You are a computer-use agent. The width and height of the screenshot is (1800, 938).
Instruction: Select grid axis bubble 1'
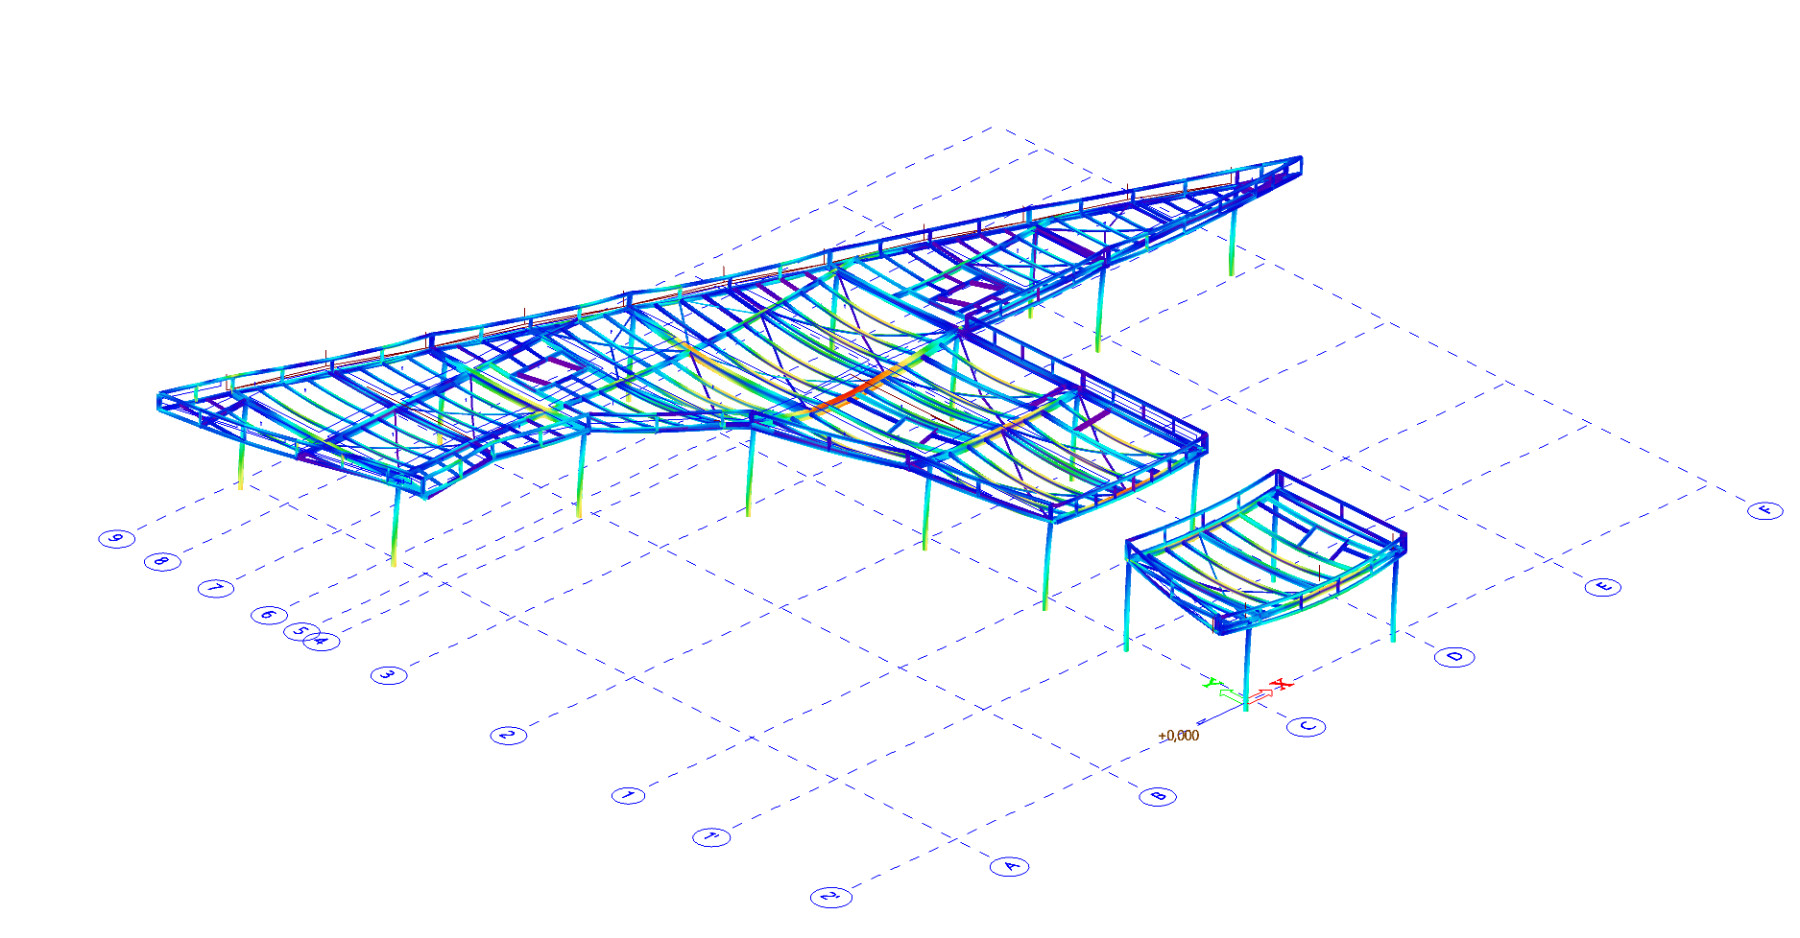coord(711,837)
